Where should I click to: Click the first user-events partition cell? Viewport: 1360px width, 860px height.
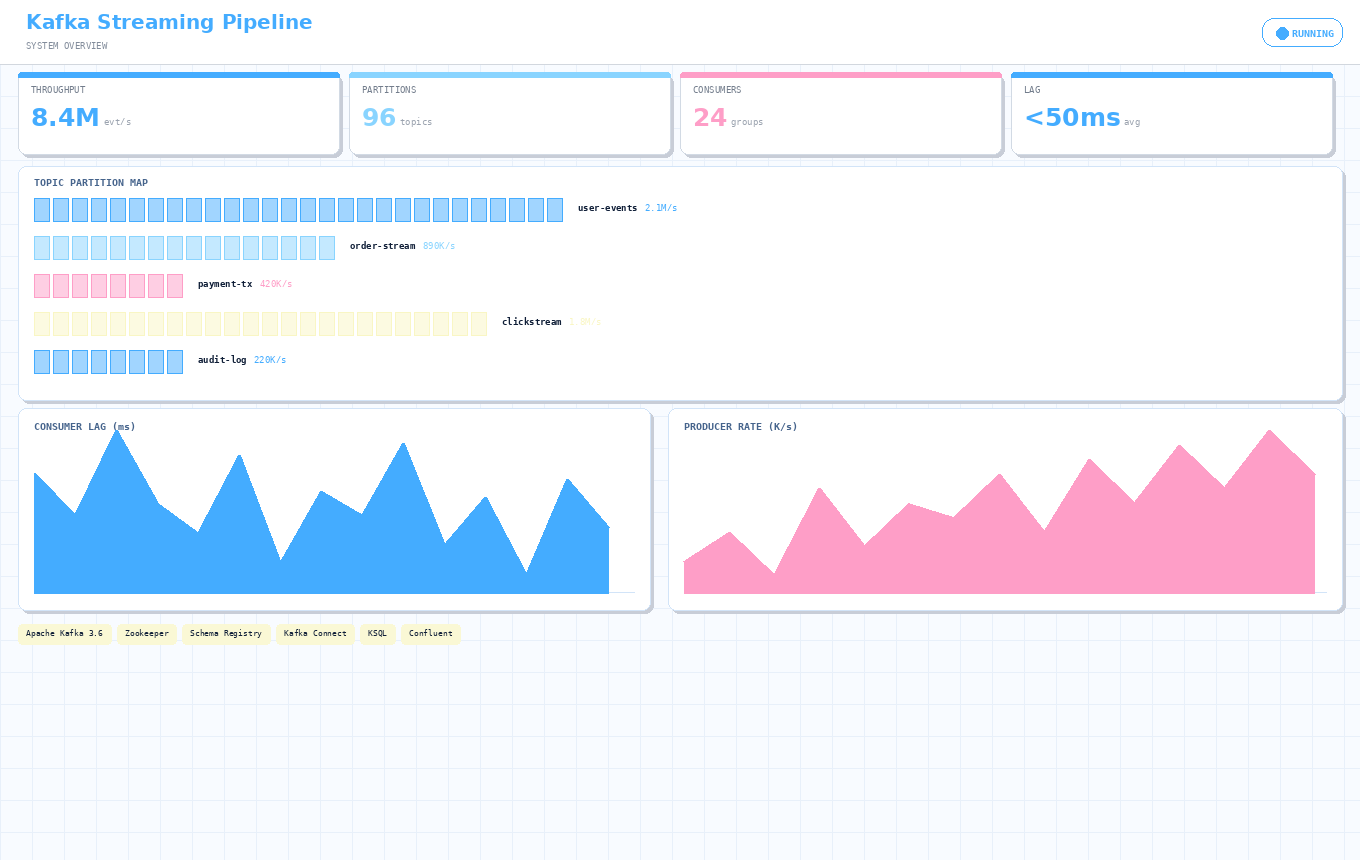pyautogui.click(x=41, y=209)
